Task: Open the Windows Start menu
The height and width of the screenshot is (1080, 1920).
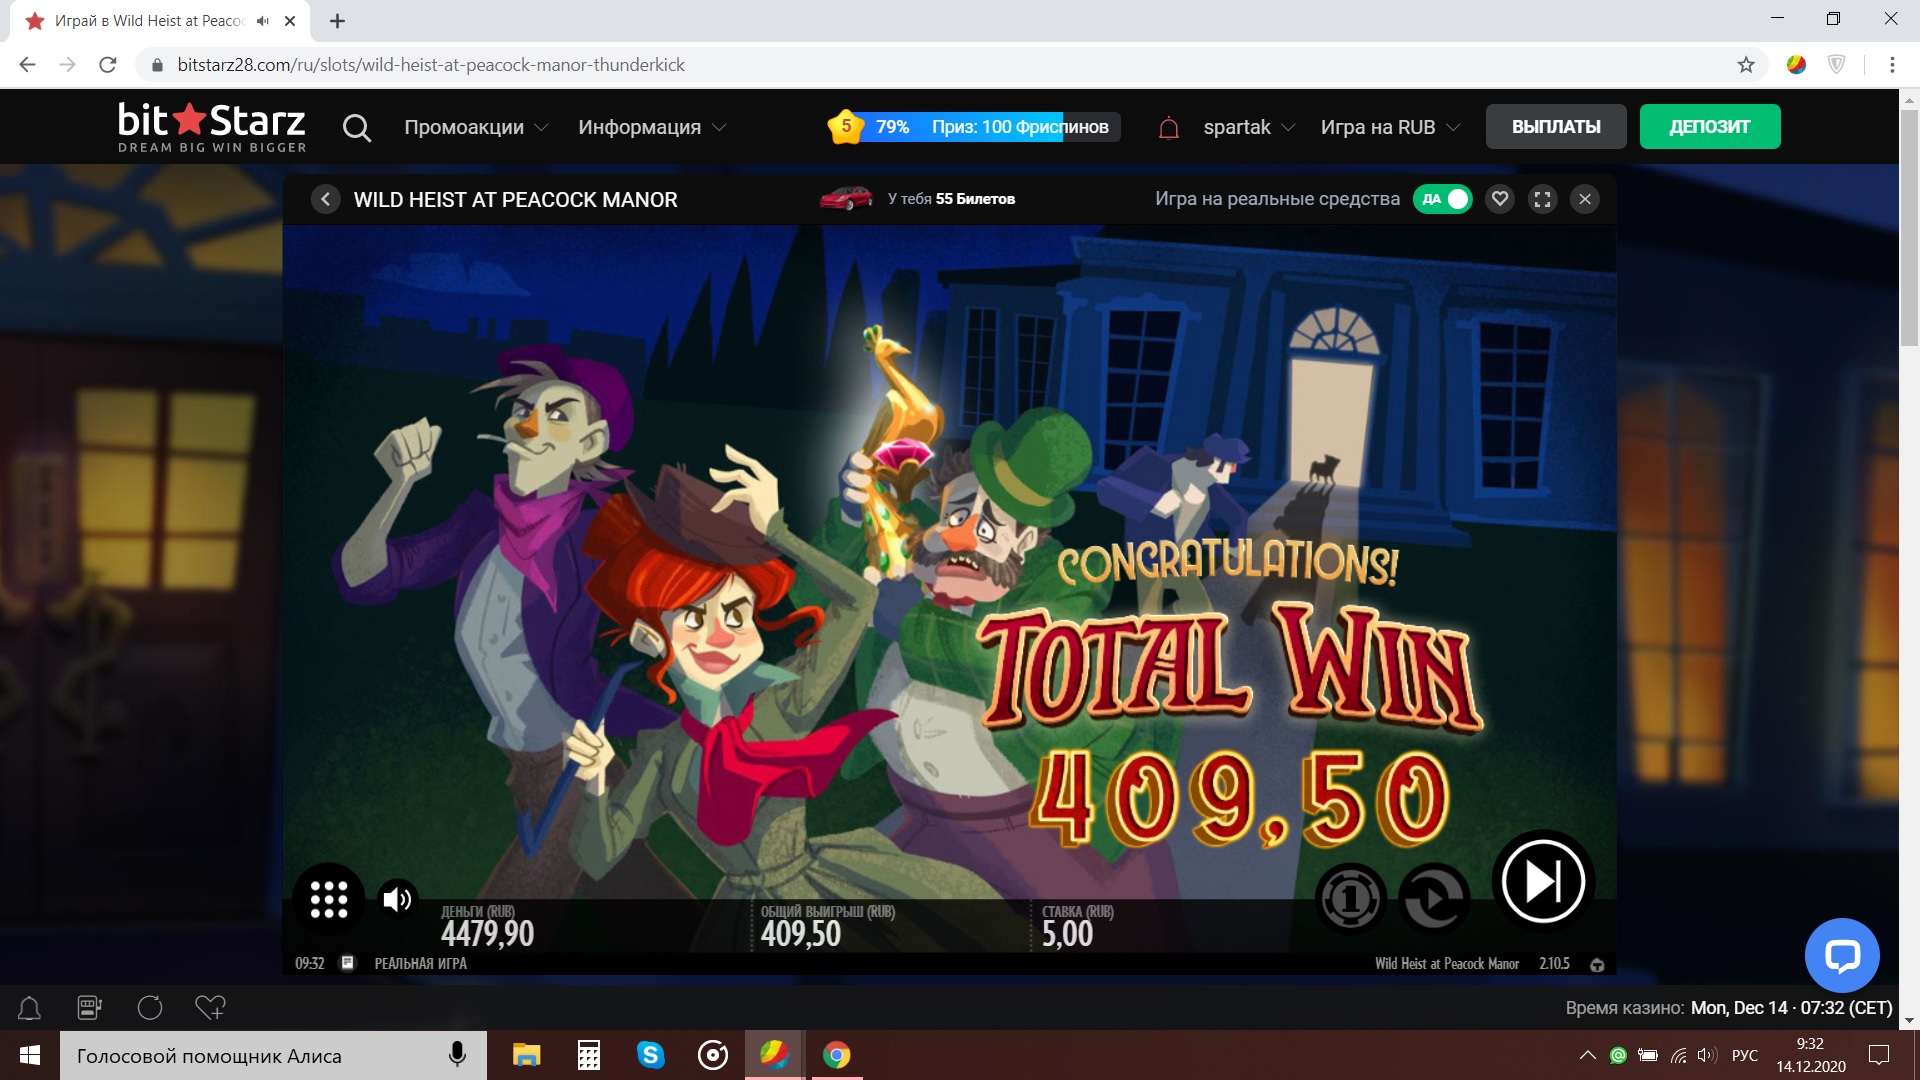Action: pyautogui.click(x=30, y=1055)
